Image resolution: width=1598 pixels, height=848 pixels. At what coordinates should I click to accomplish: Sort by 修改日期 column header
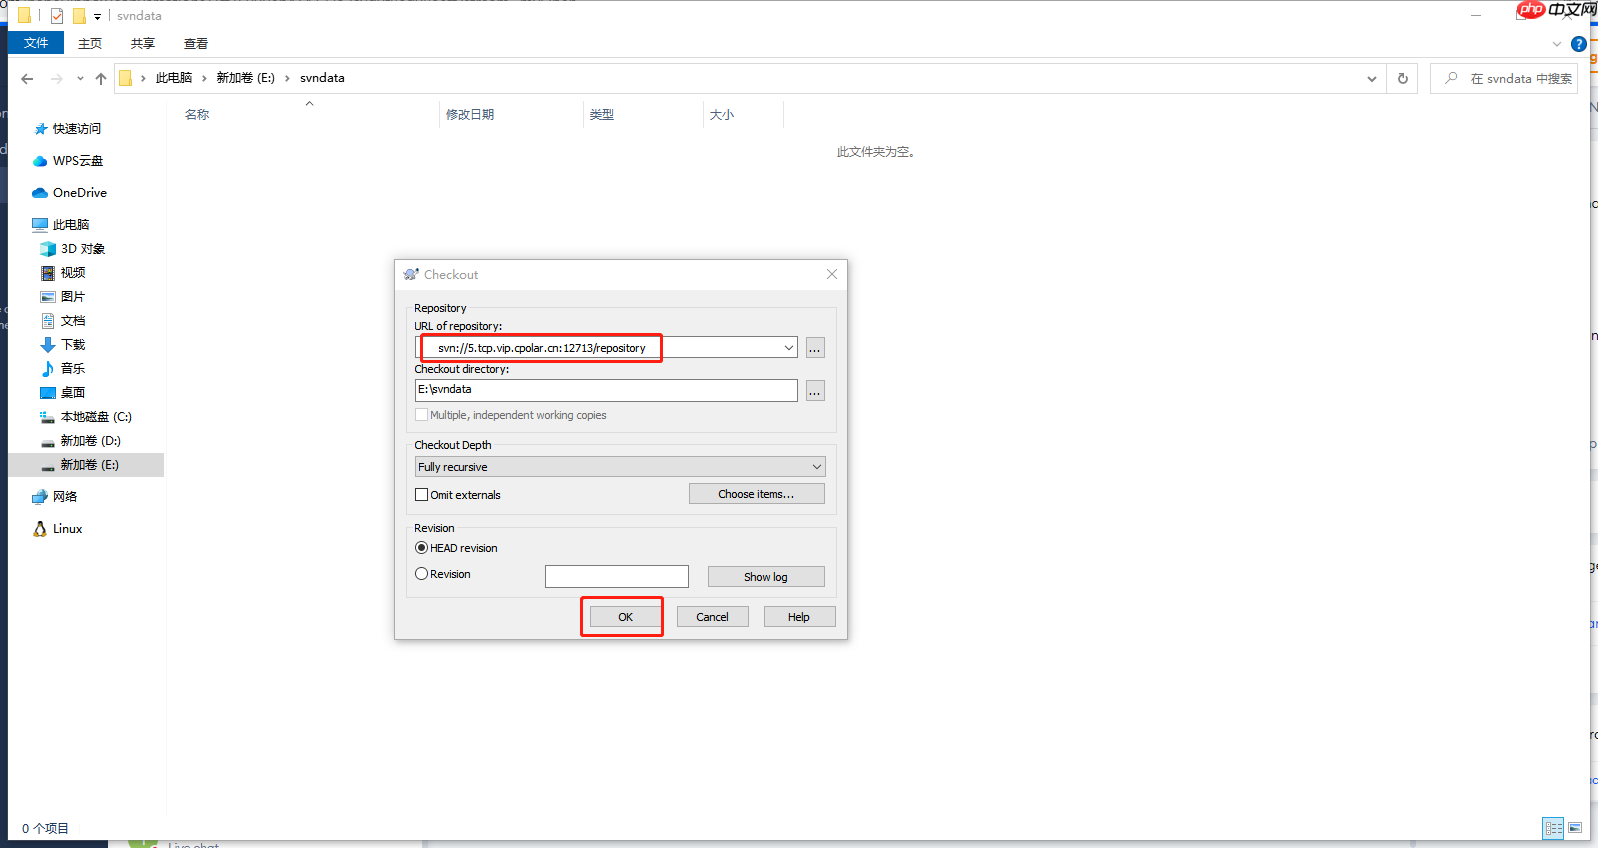pos(470,115)
